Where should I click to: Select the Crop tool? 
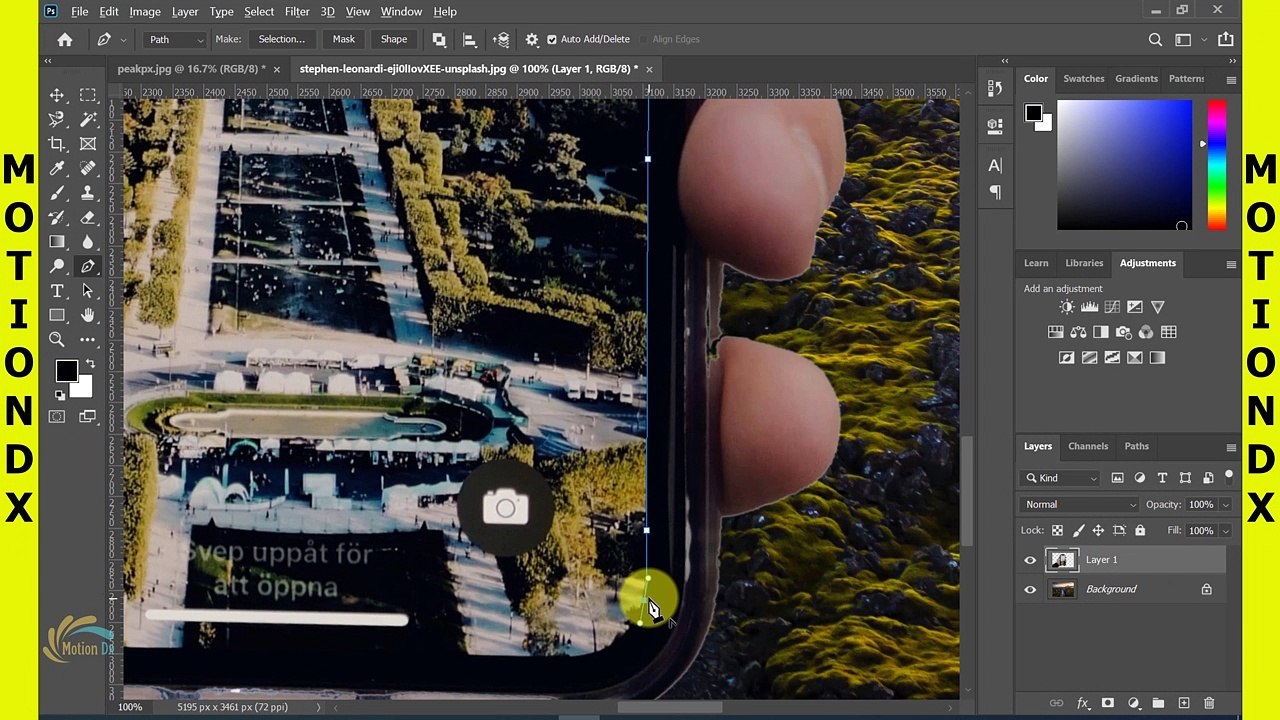tap(57, 144)
